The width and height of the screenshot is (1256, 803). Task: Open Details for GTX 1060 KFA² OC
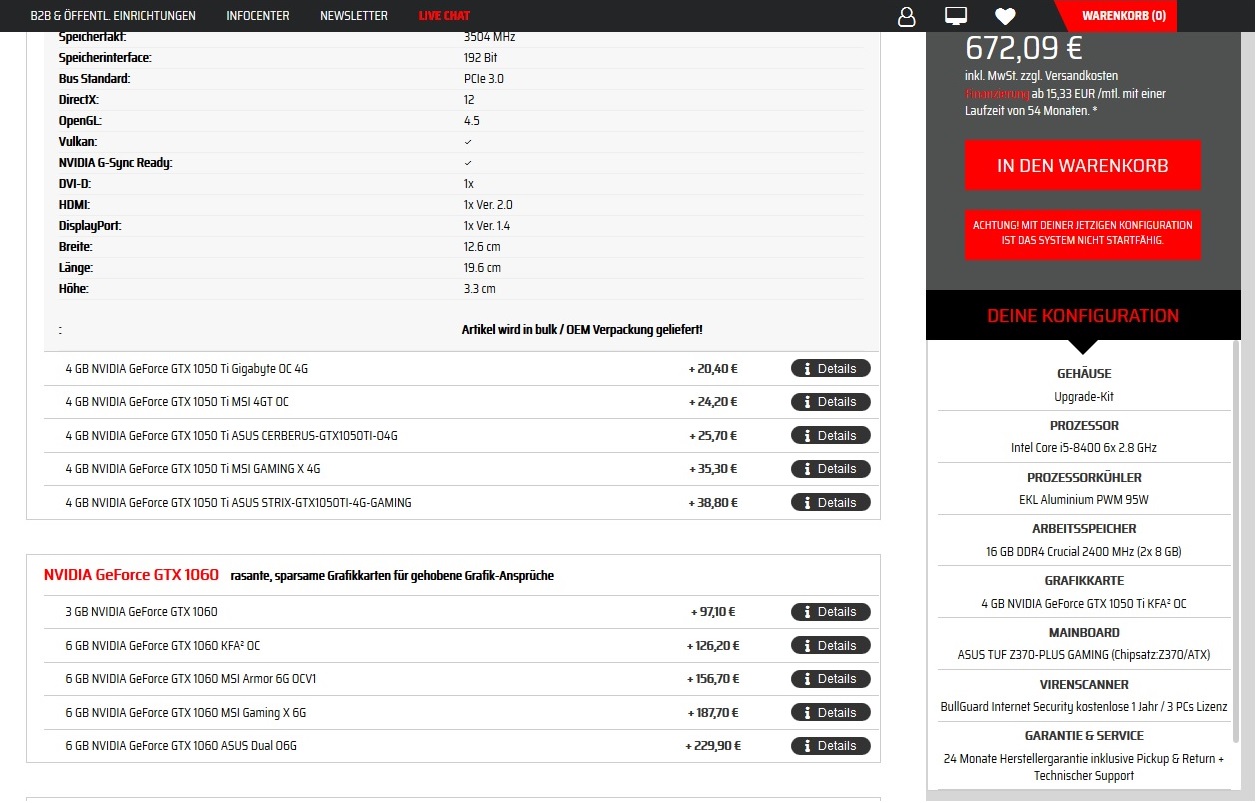click(x=831, y=646)
